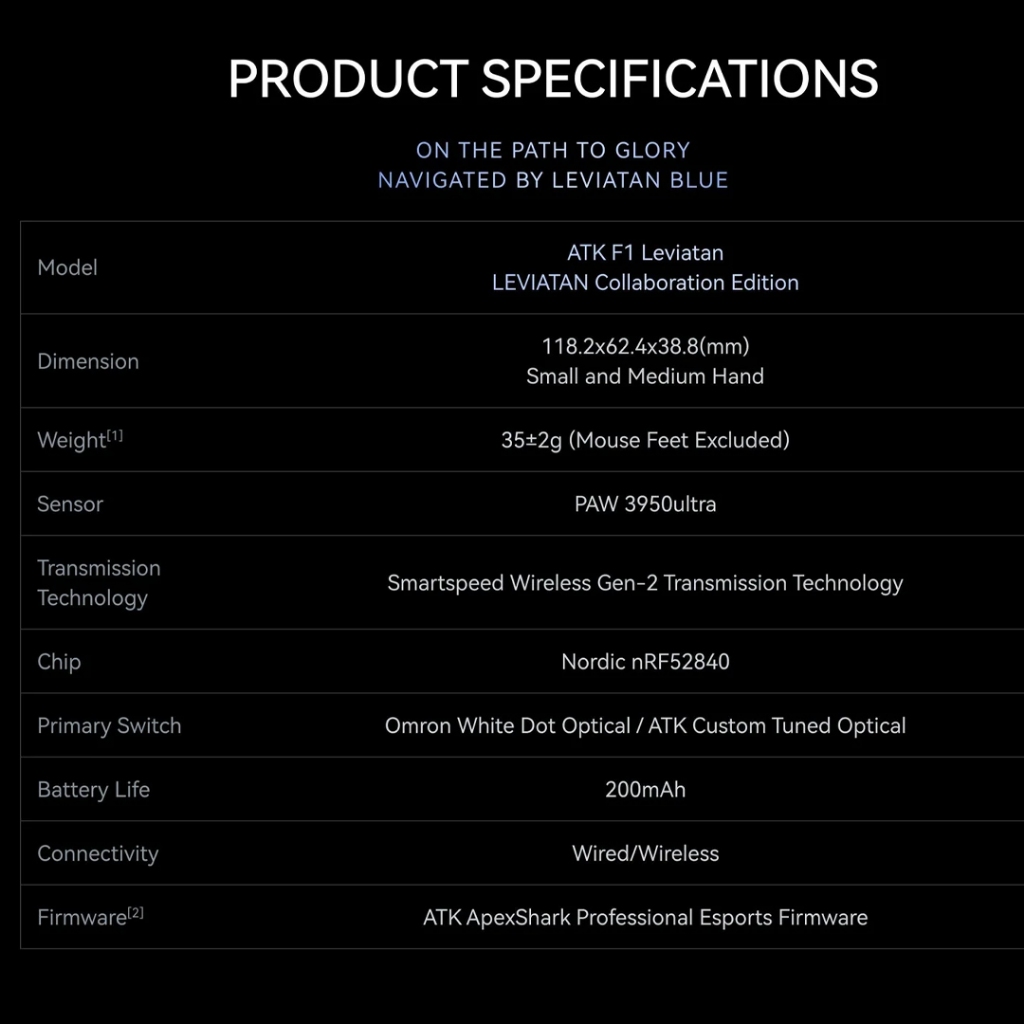Click the "Nordic nRF52840" chip value

pyautogui.click(x=645, y=662)
